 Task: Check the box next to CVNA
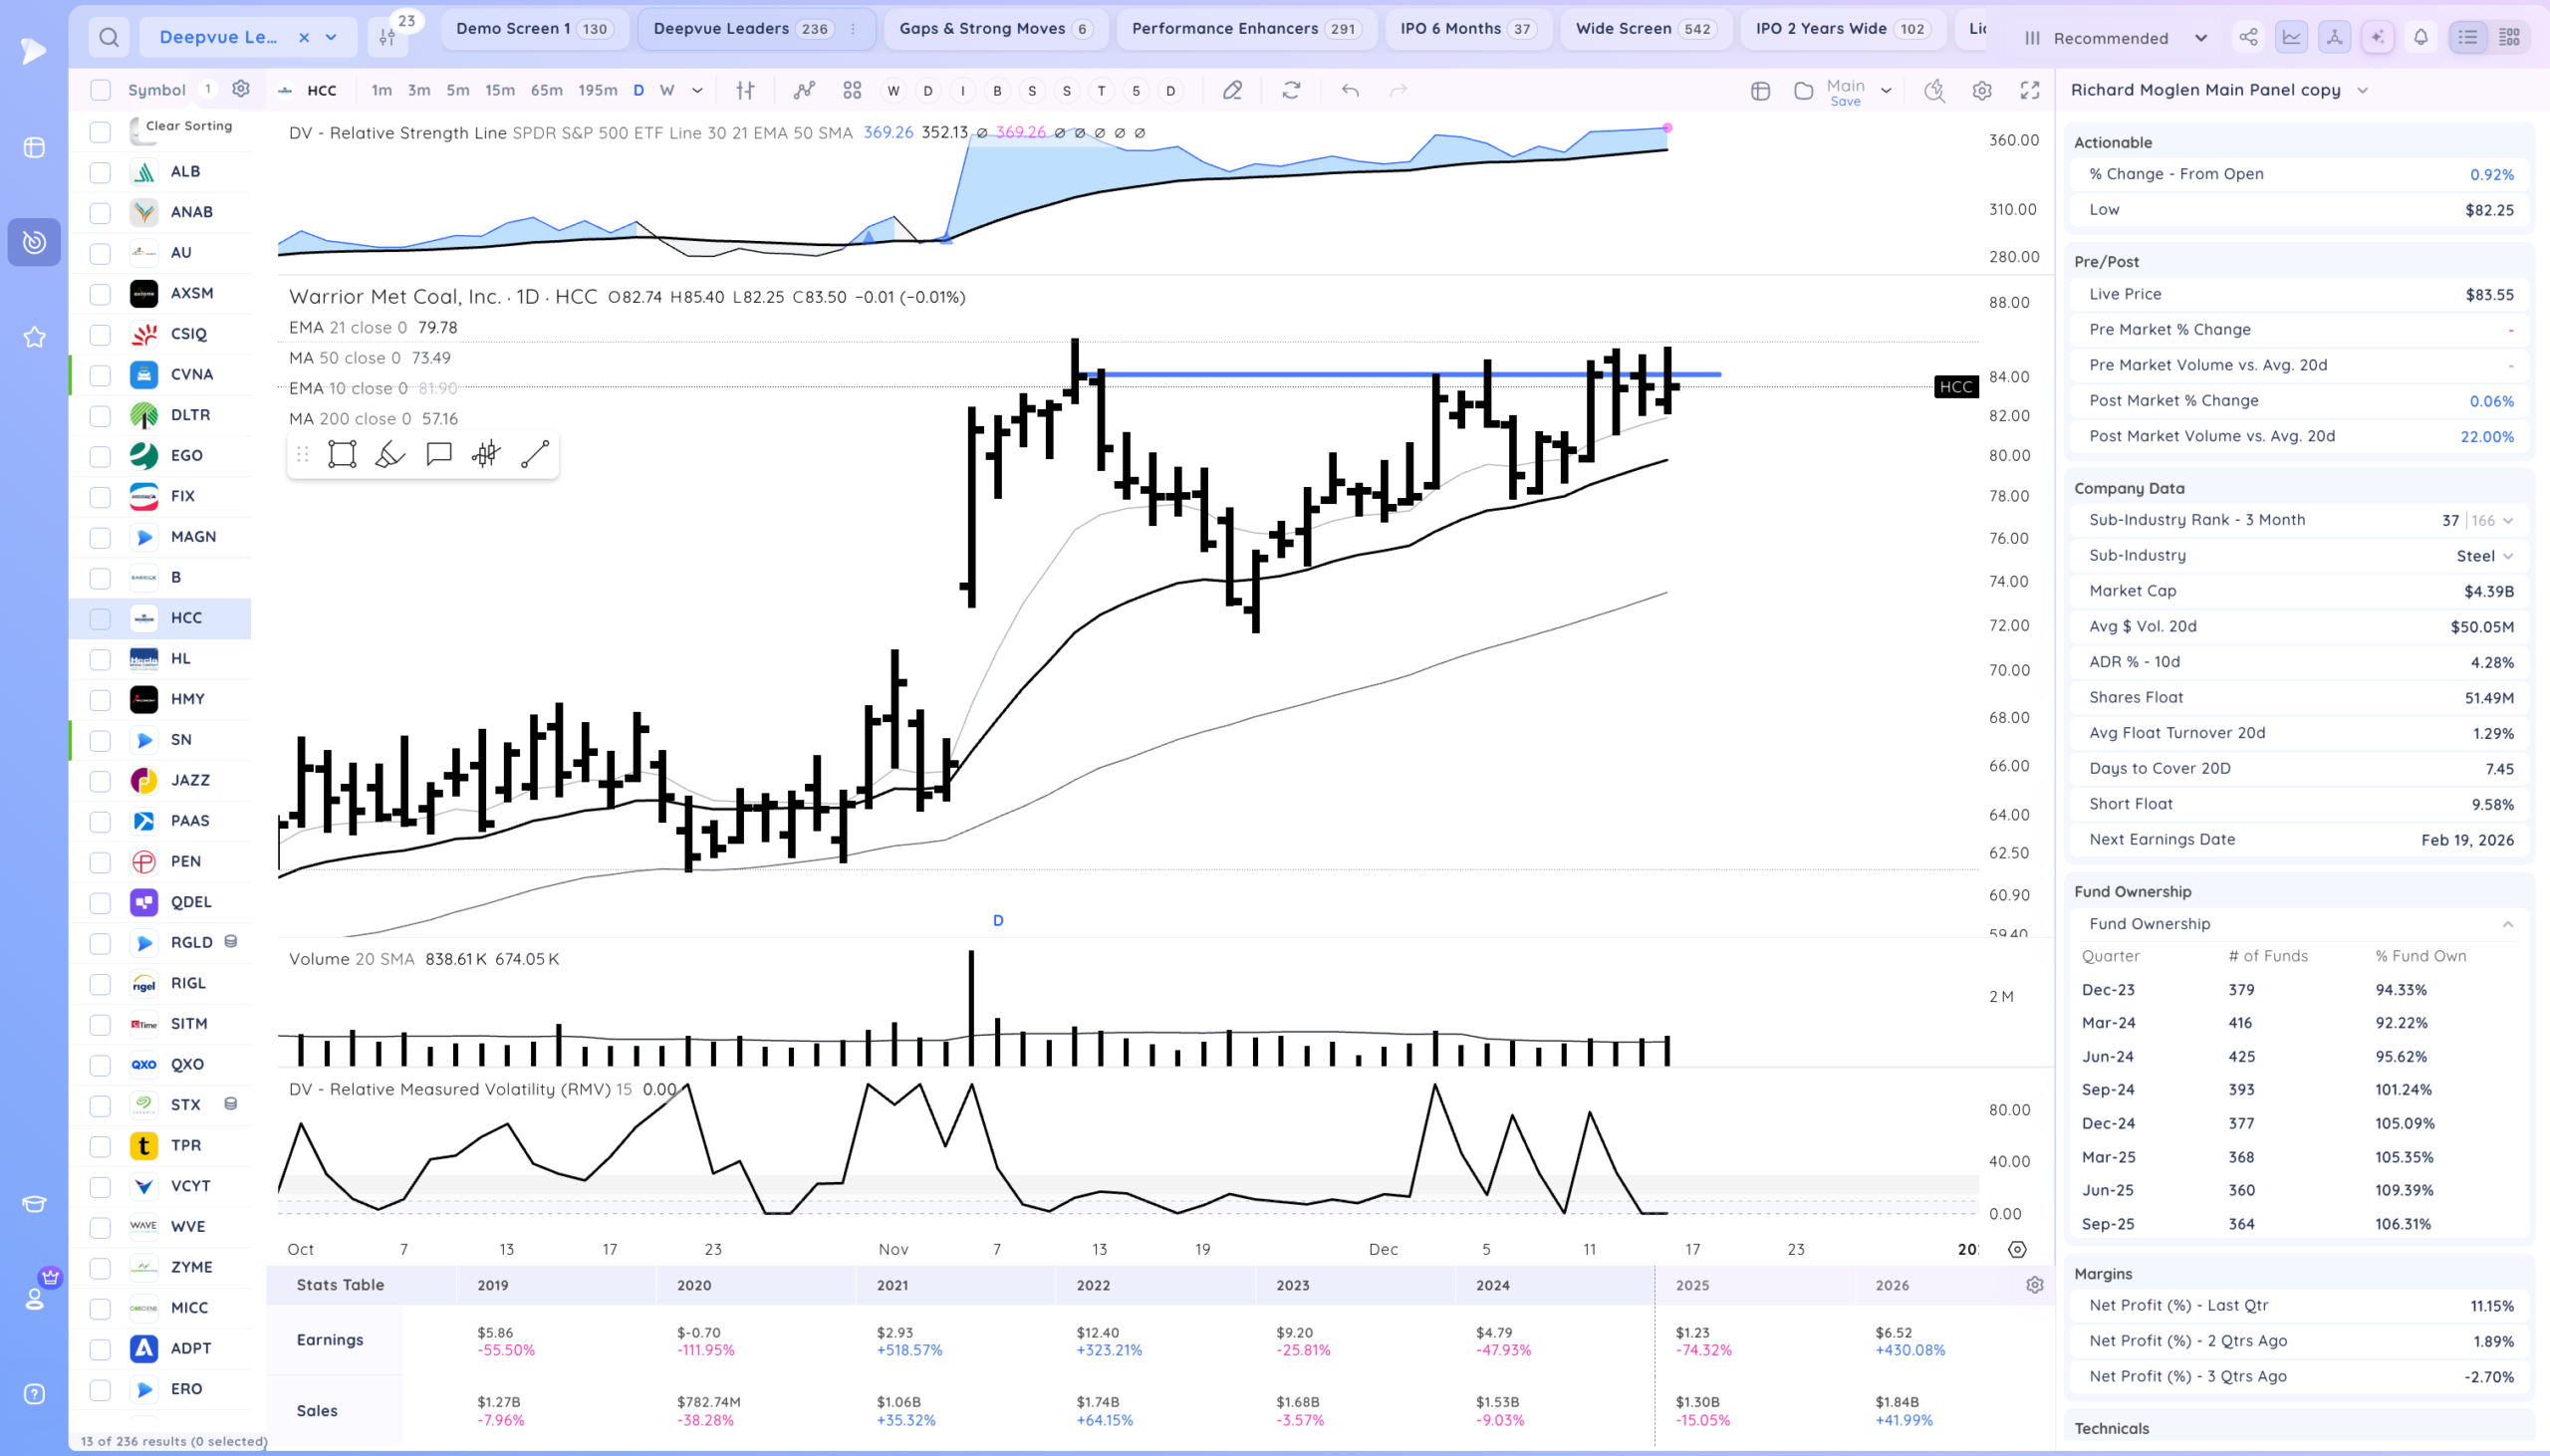(100, 375)
